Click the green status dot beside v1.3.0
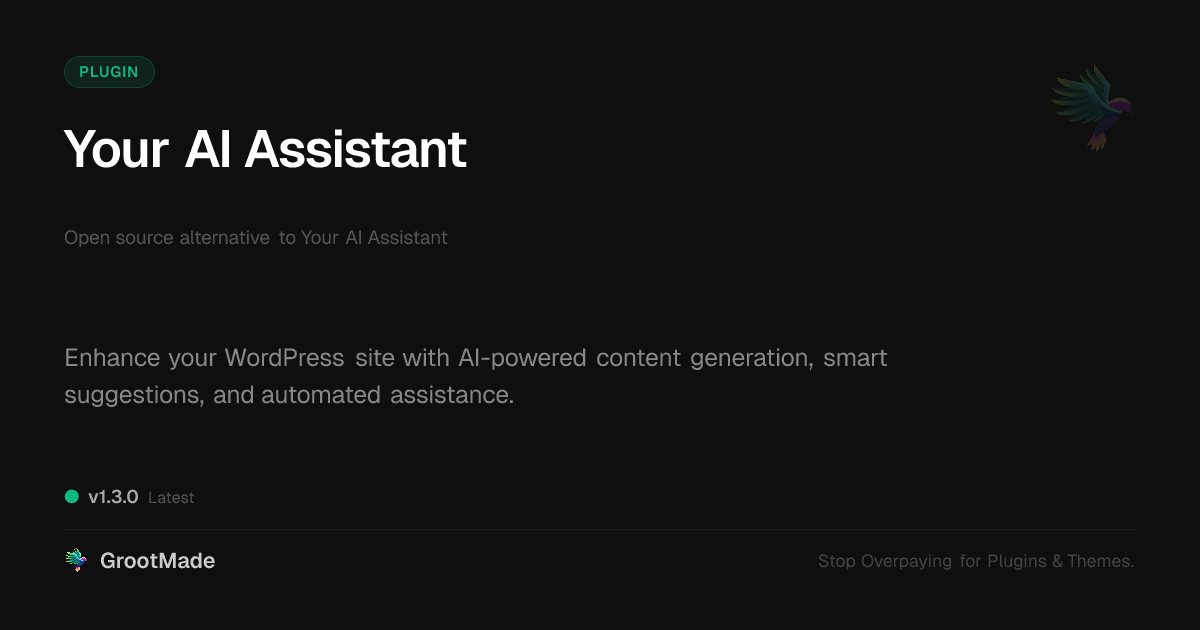 tap(72, 496)
